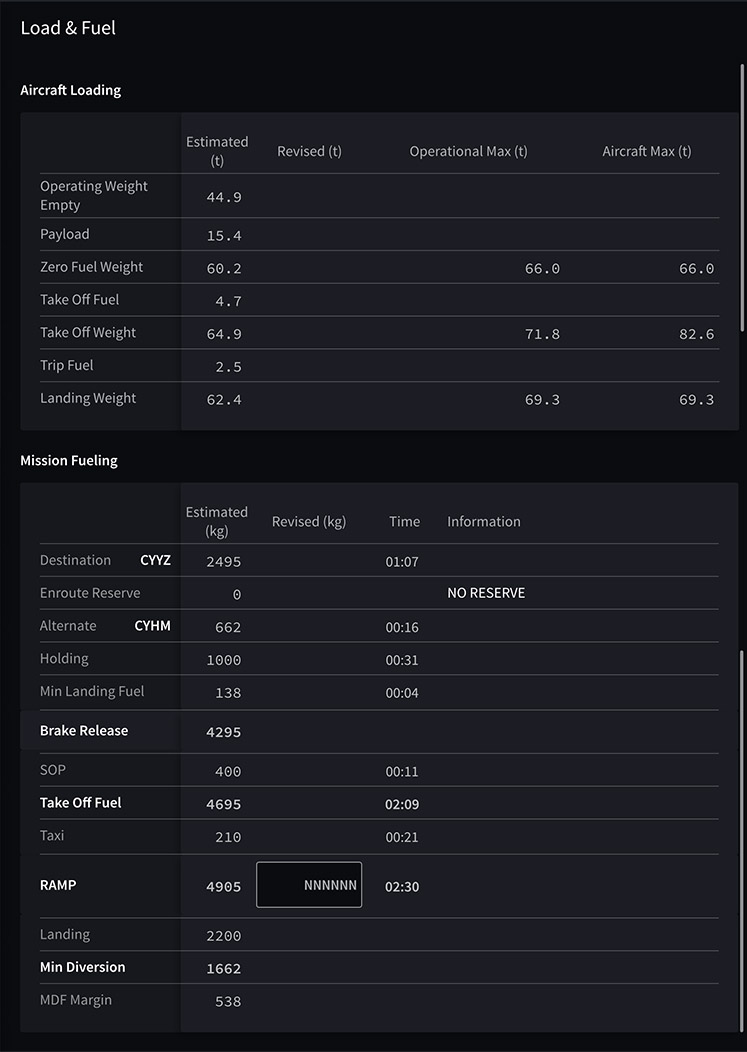Click the Take Off Fuel time 02:09
Screen dimensions: 747x1052
pos(402,804)
